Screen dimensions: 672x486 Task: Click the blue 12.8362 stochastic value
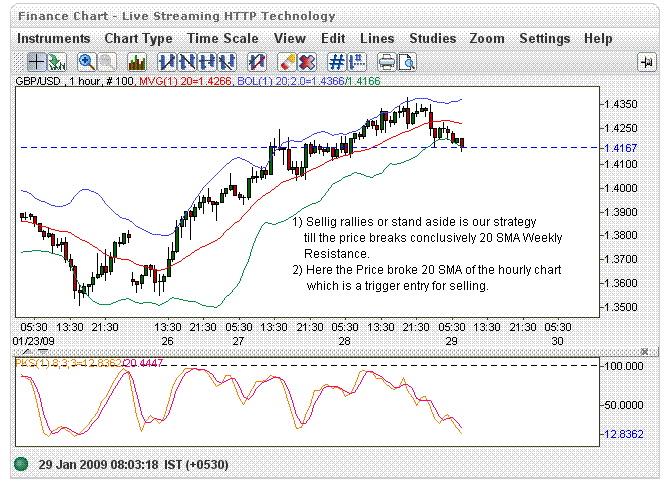point(624,434)
